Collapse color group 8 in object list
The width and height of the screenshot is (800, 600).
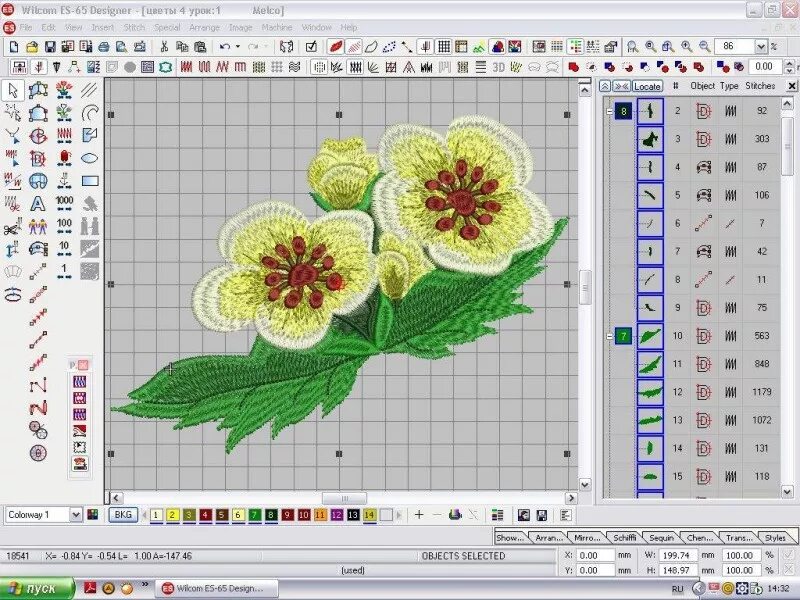tap(609, 111)
